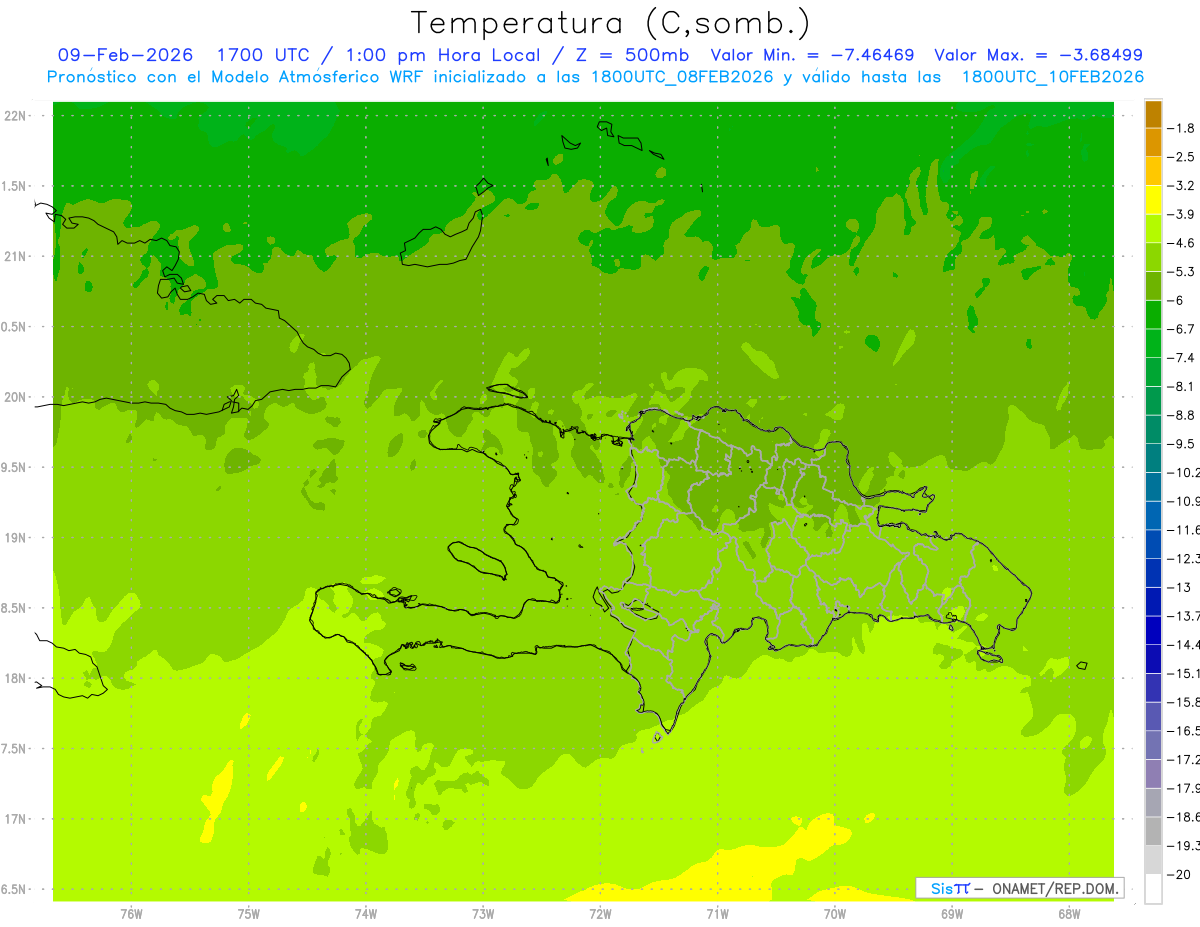This screenshot has width=1200, height=927.
Task: Pick the deep blue swatch between -13 and -13.7
Action: [x=1153, y=602]
